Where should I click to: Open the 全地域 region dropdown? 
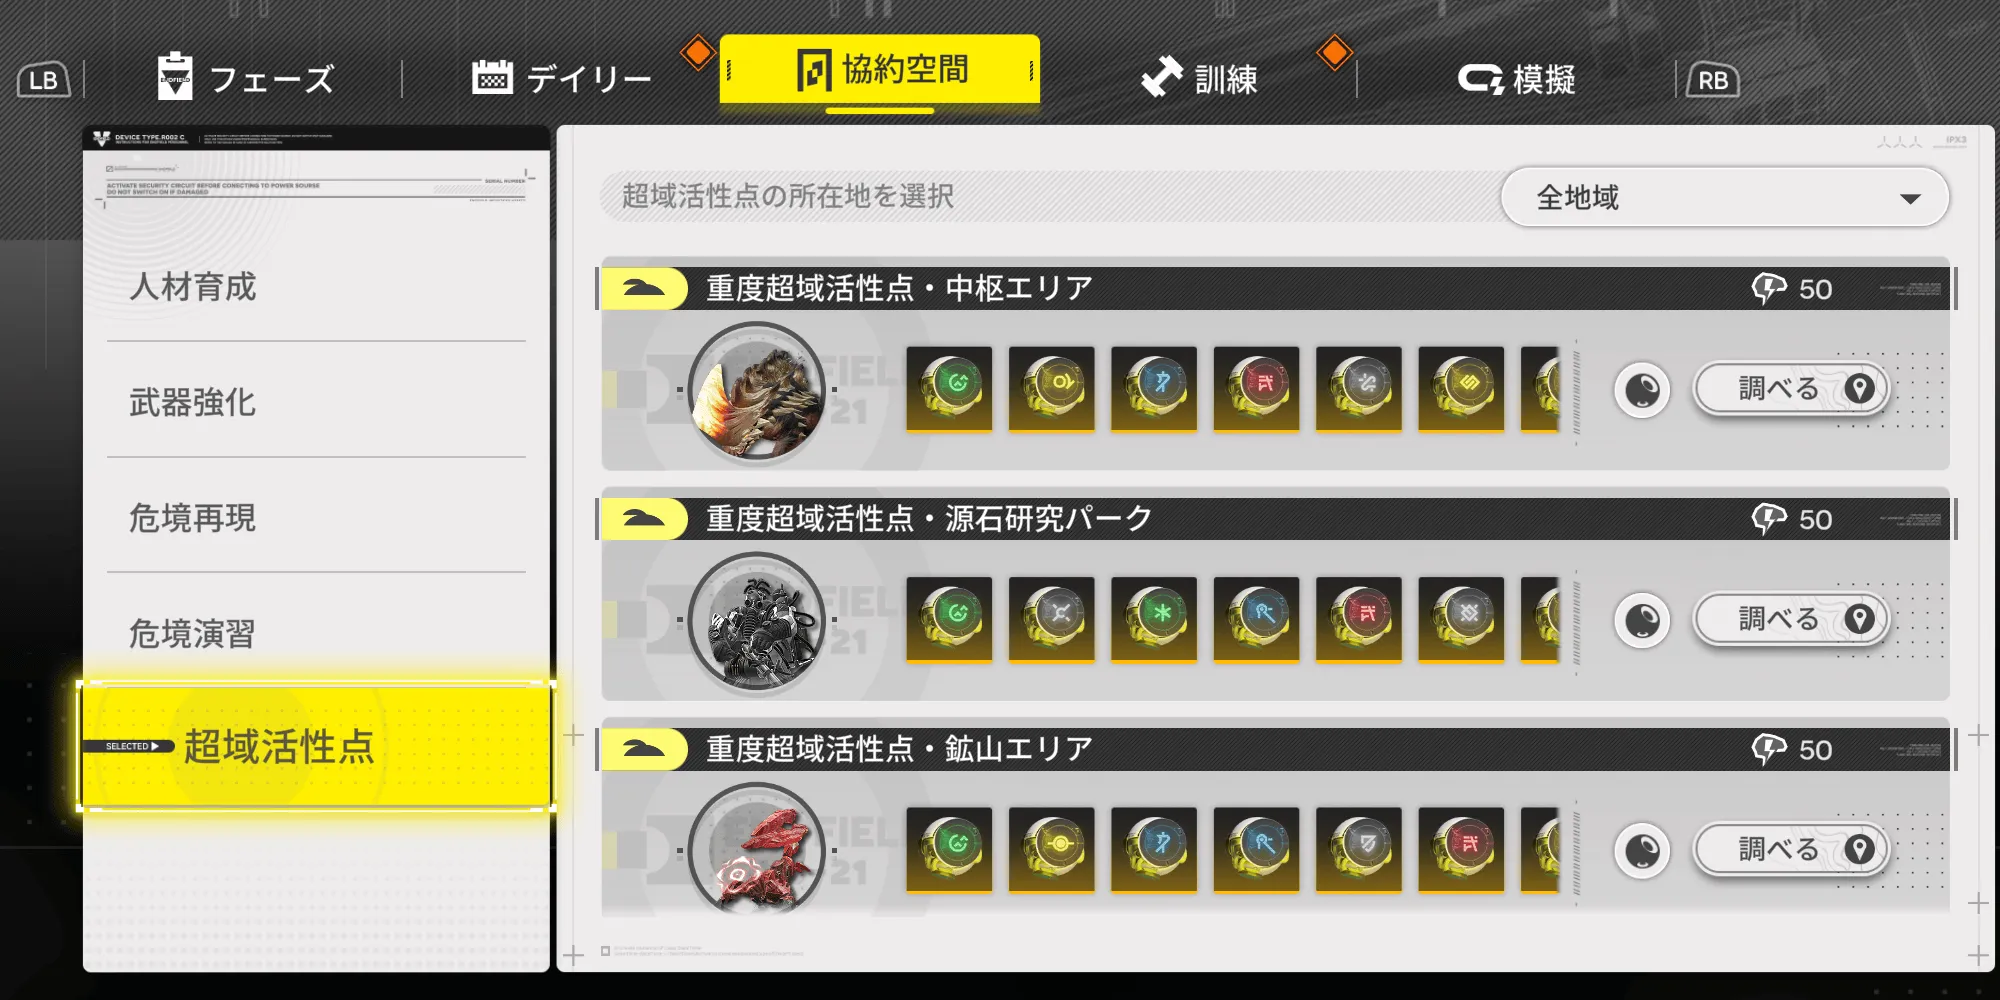coord(1725,197)
